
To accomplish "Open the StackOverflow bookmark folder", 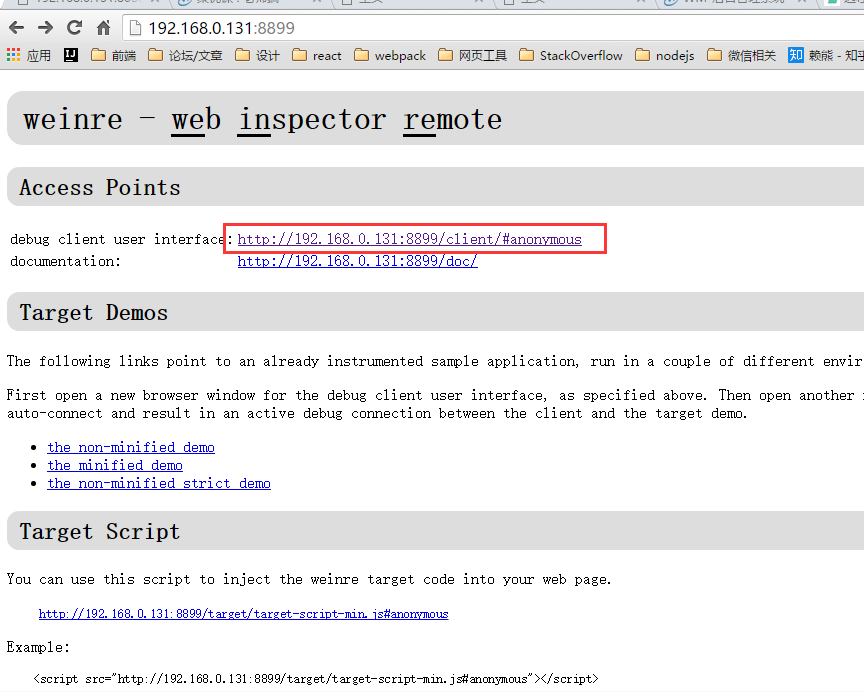I will (x=571, y=55).
